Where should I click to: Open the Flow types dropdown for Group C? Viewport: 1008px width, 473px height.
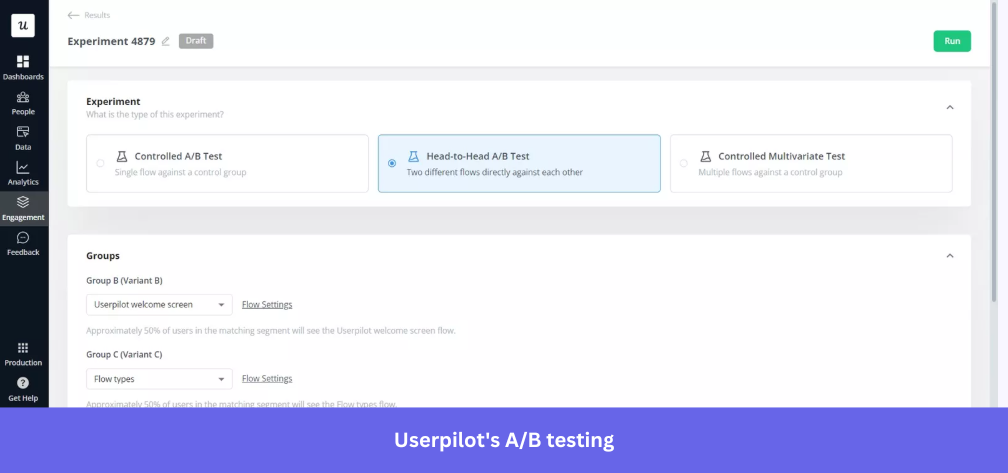[x=159, y=379]
